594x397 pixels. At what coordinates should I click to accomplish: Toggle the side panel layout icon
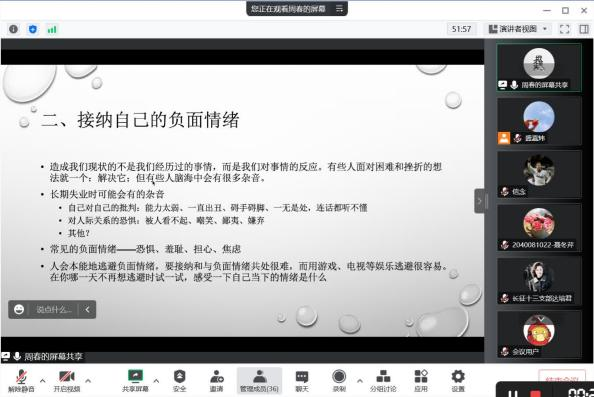584,29
